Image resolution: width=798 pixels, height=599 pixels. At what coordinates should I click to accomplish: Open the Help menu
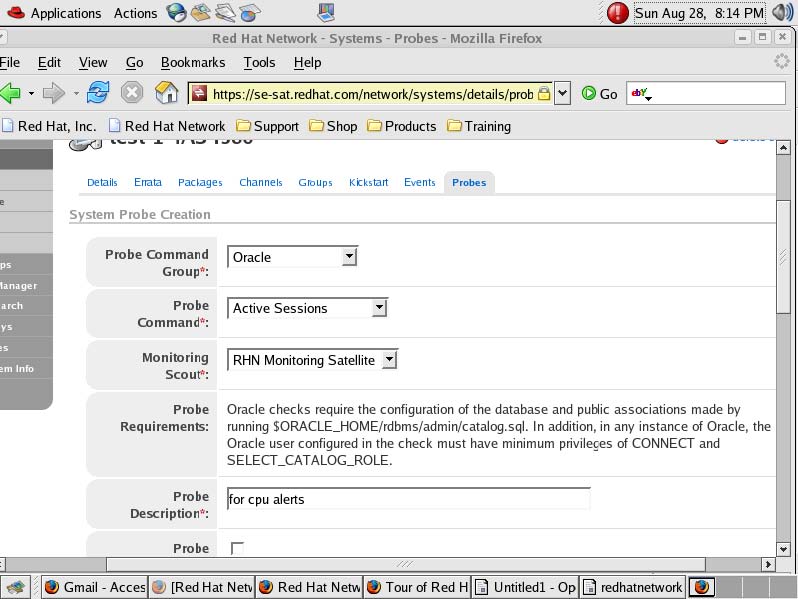pyautogui.click(x=307, y=62)
